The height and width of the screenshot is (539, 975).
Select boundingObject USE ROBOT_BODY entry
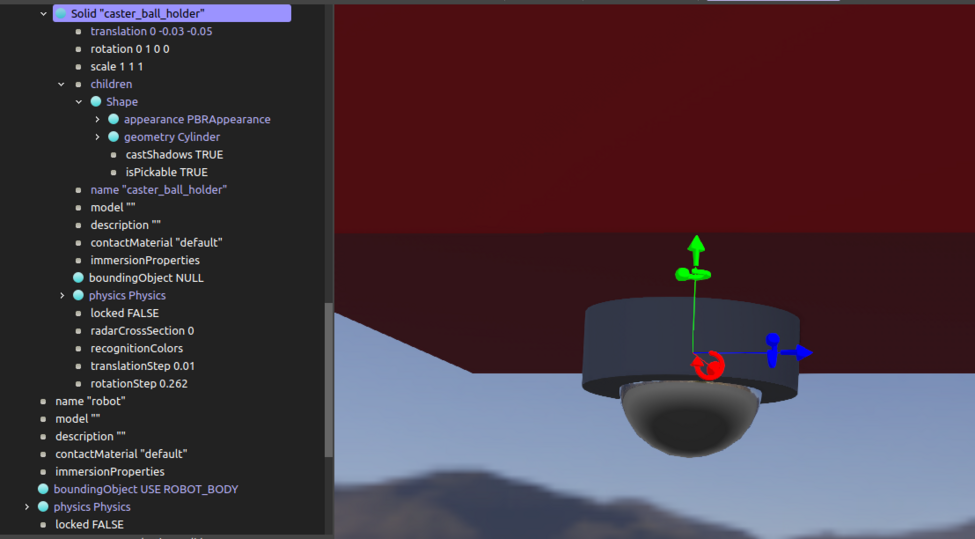tap(145, 489)
